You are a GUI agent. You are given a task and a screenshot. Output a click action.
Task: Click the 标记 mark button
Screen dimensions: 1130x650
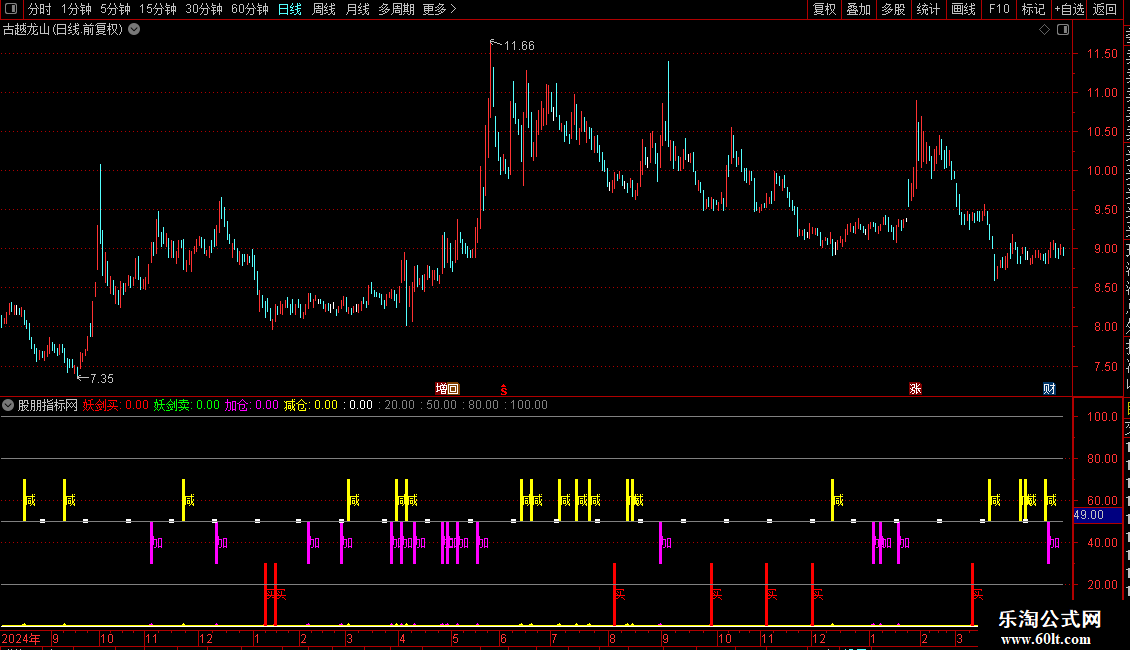click(x=1033, y=9)
